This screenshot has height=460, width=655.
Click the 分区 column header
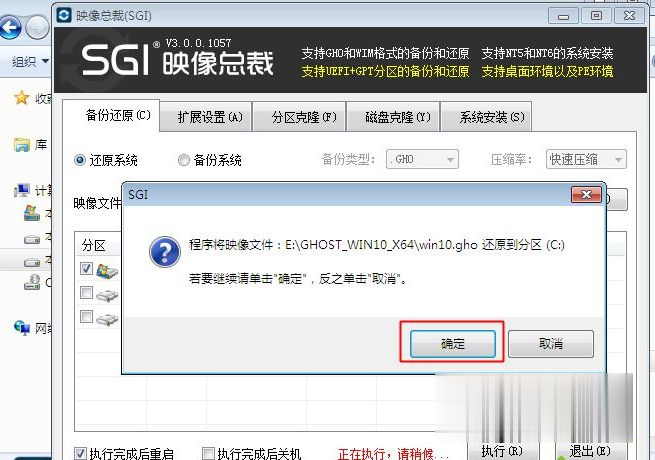coord(93,245)
